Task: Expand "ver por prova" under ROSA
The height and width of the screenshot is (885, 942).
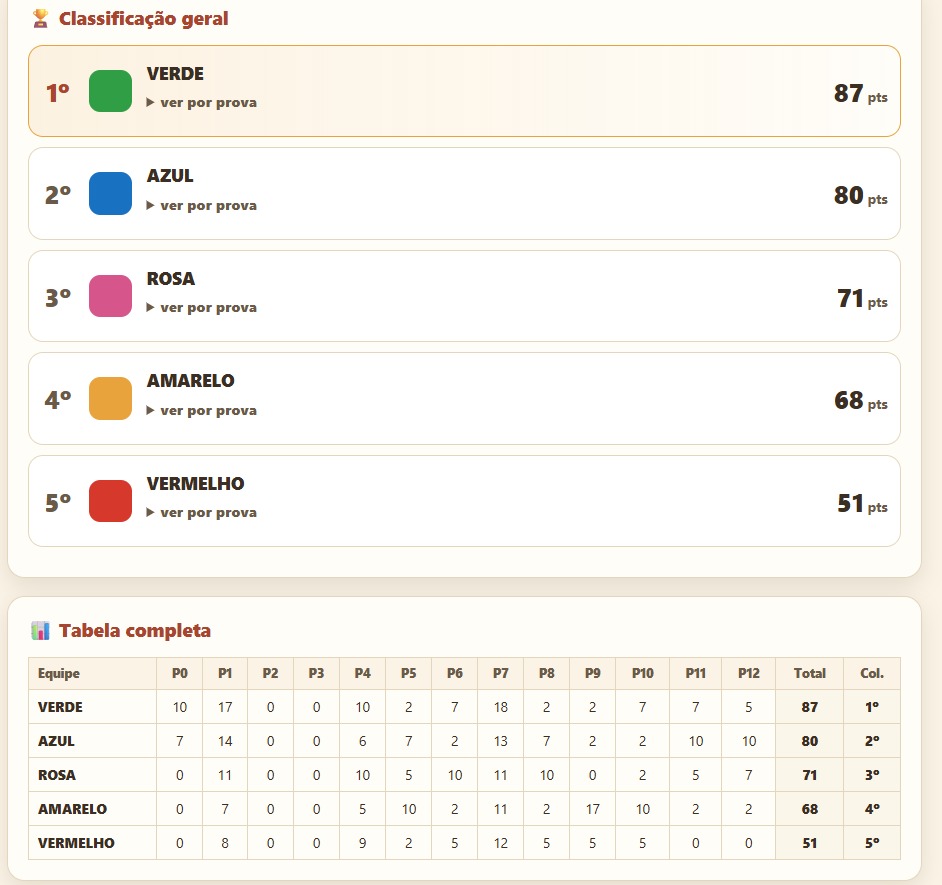Action: coord(202,308)
